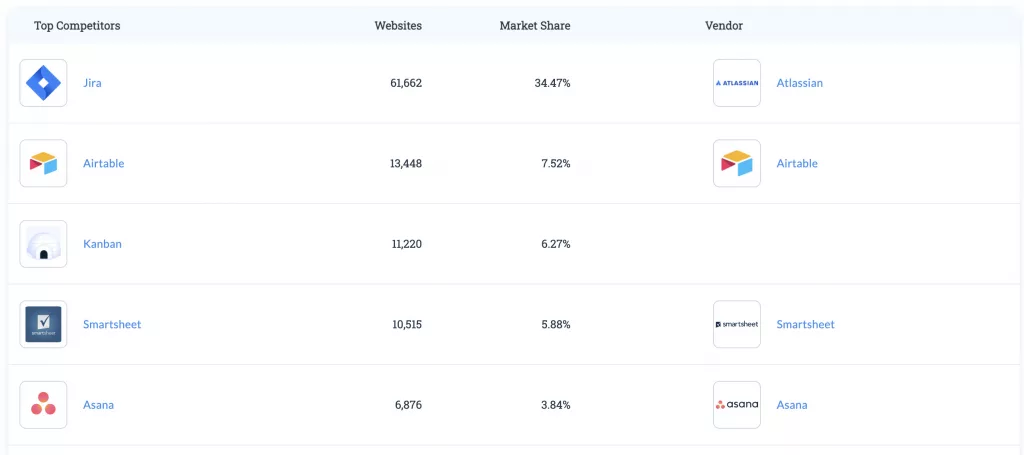Select the 11,220 websites value
Image resolution: width=1024 pixels, height=455 pixels.
coord(407,244)
